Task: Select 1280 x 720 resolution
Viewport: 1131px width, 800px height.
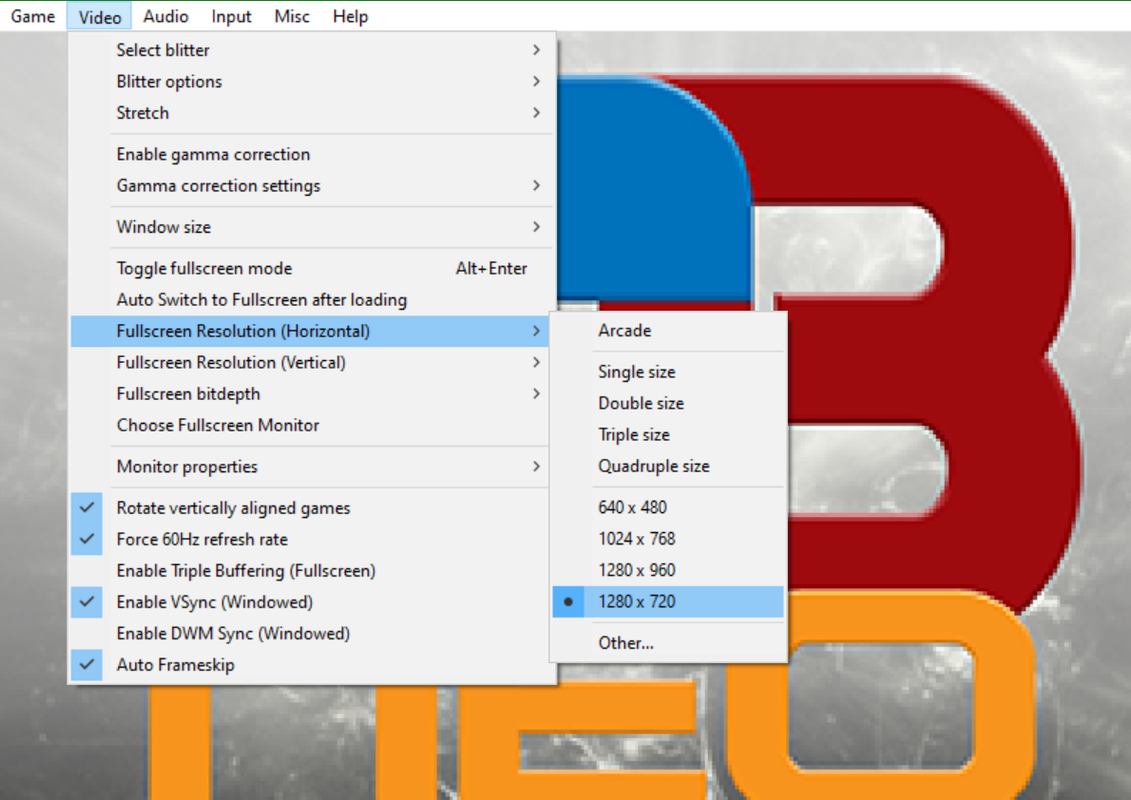Action: (668, 602)
